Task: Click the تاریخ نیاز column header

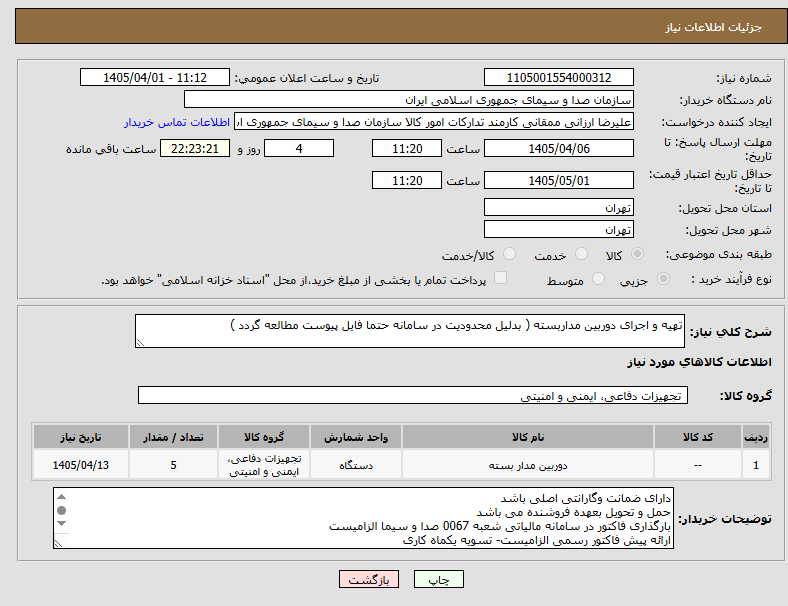Action: tap(80, 437)
